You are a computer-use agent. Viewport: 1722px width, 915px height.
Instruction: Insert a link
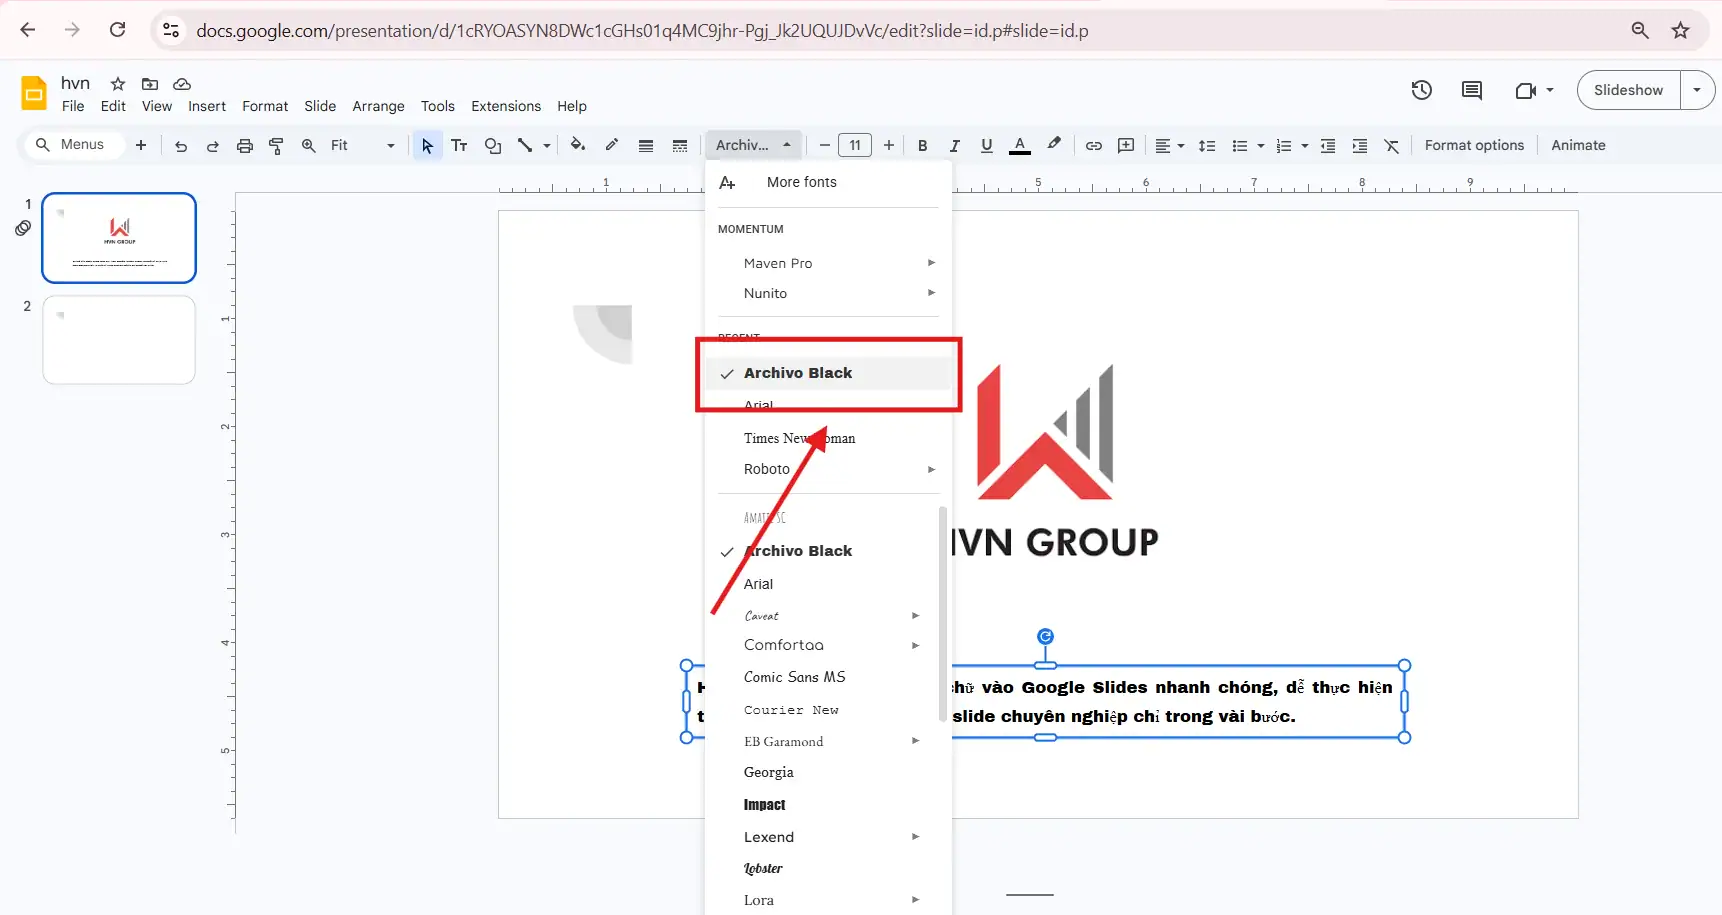[1094, 146]
